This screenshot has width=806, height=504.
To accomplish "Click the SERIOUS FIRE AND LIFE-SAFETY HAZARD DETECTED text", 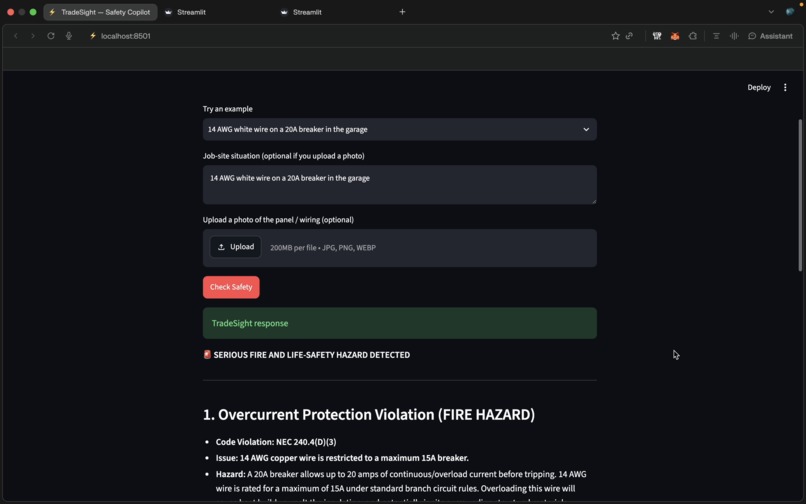I will [x=312, y=355].
